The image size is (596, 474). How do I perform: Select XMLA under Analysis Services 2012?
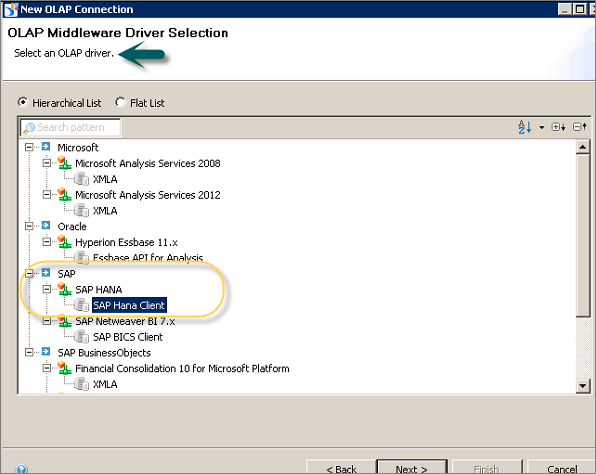(x=105, y=211)
